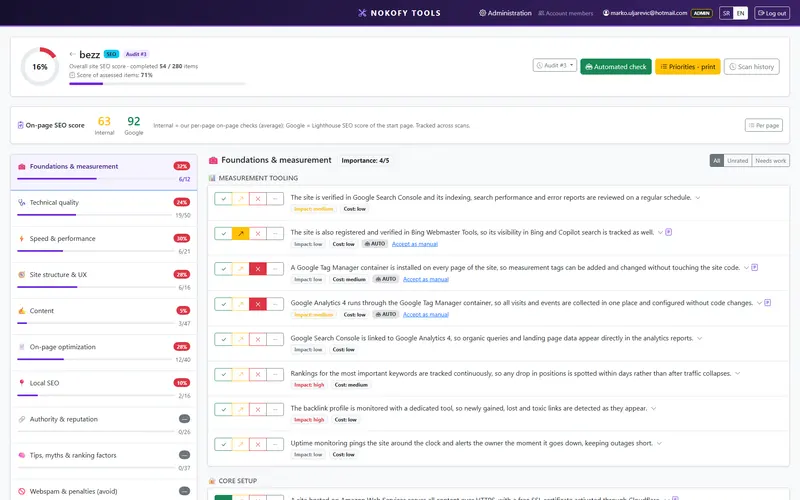
Task: Expand Google Analytics 4 item details
Action: pos(759,303)
